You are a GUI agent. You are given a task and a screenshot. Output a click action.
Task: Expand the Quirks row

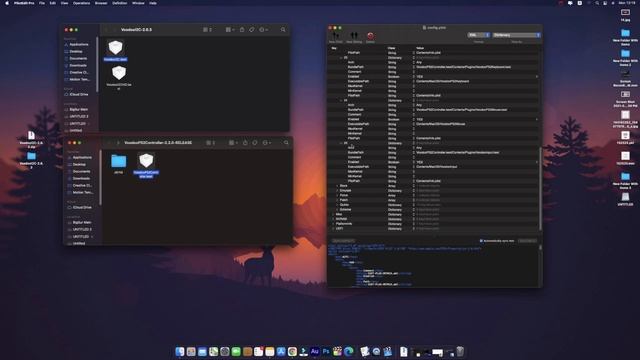[337, 205]
